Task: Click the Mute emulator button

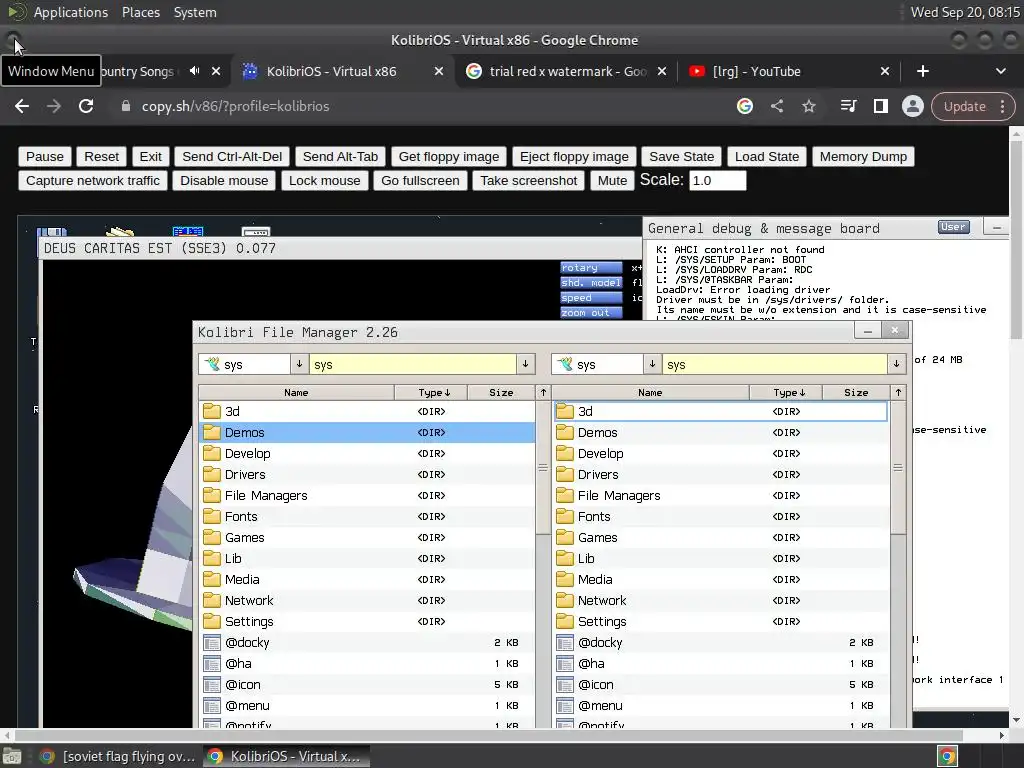Action: [612, 181]
